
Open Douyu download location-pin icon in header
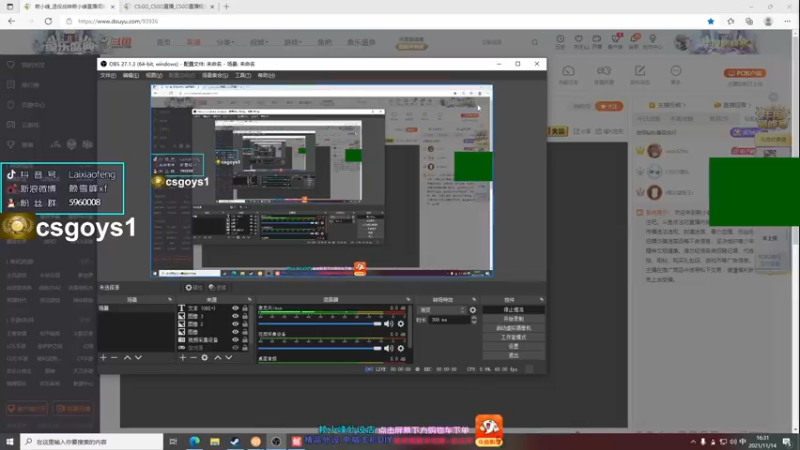(653, 39)
